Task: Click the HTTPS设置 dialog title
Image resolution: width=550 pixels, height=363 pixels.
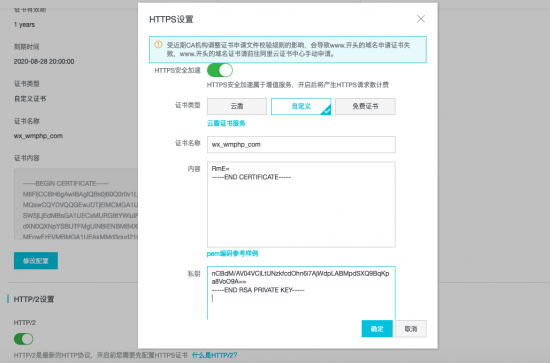Action: coord(171,19)
